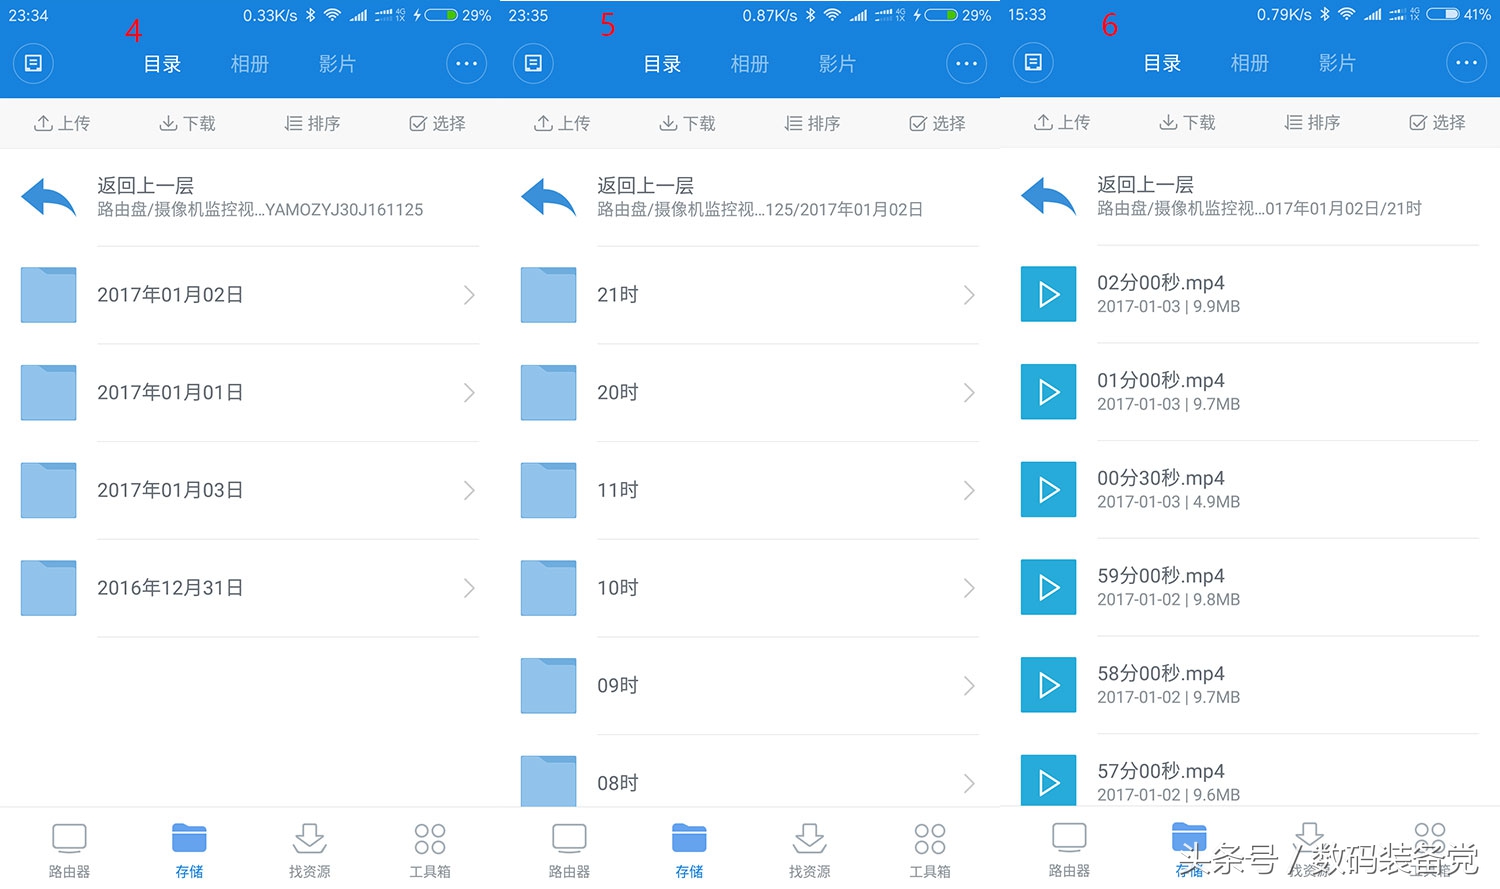Tap the play icon on 00分30秒.mp4
Image resolution: width=1500 pixels, height=889 pixels.
[x=1047, y=489]
